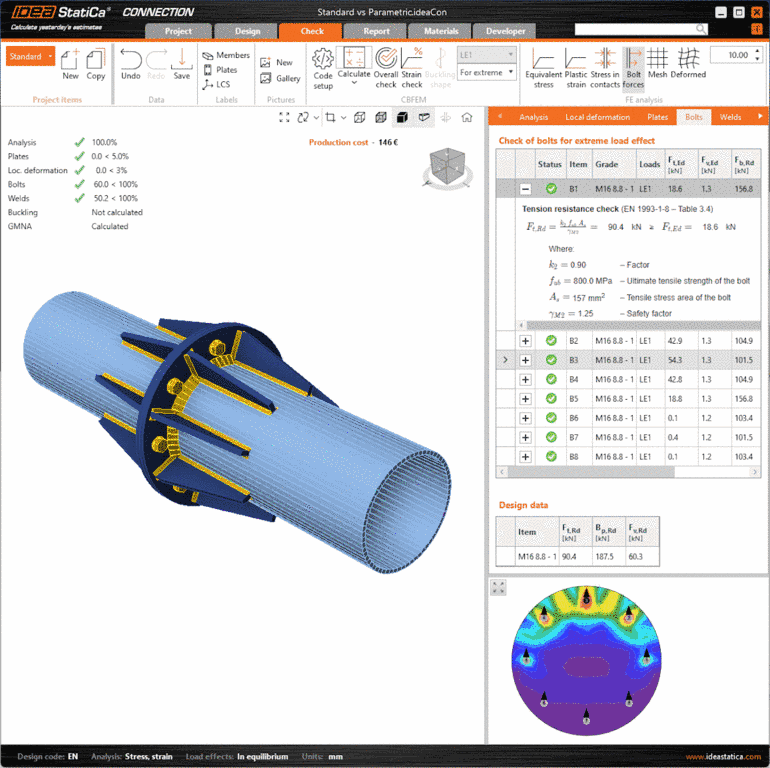Click the search magnifier icon
This screenshot has width=770, height=768.
(701, 29)
